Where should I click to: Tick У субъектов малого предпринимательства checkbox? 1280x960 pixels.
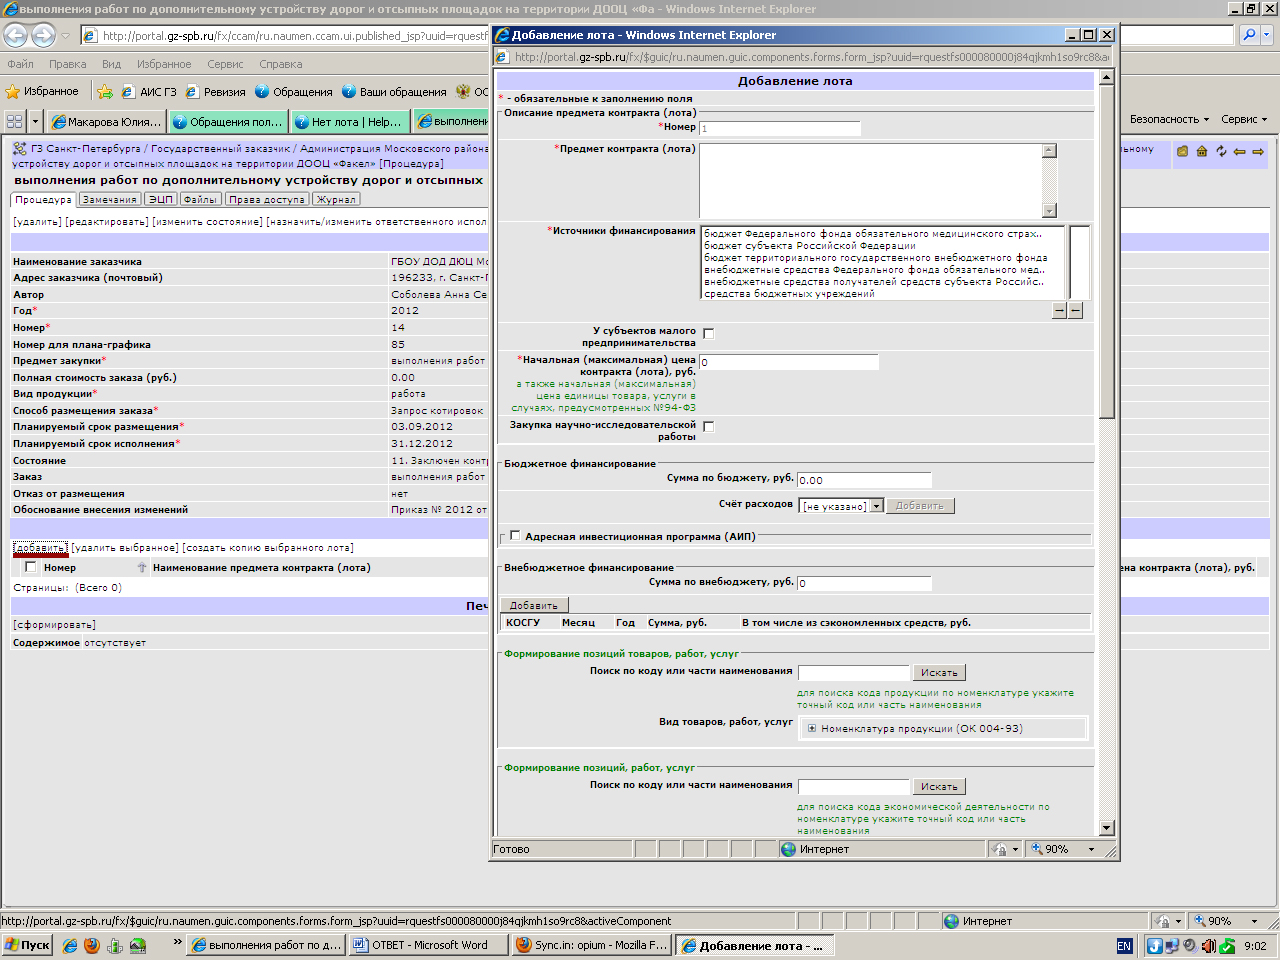[x=708, y=334]
